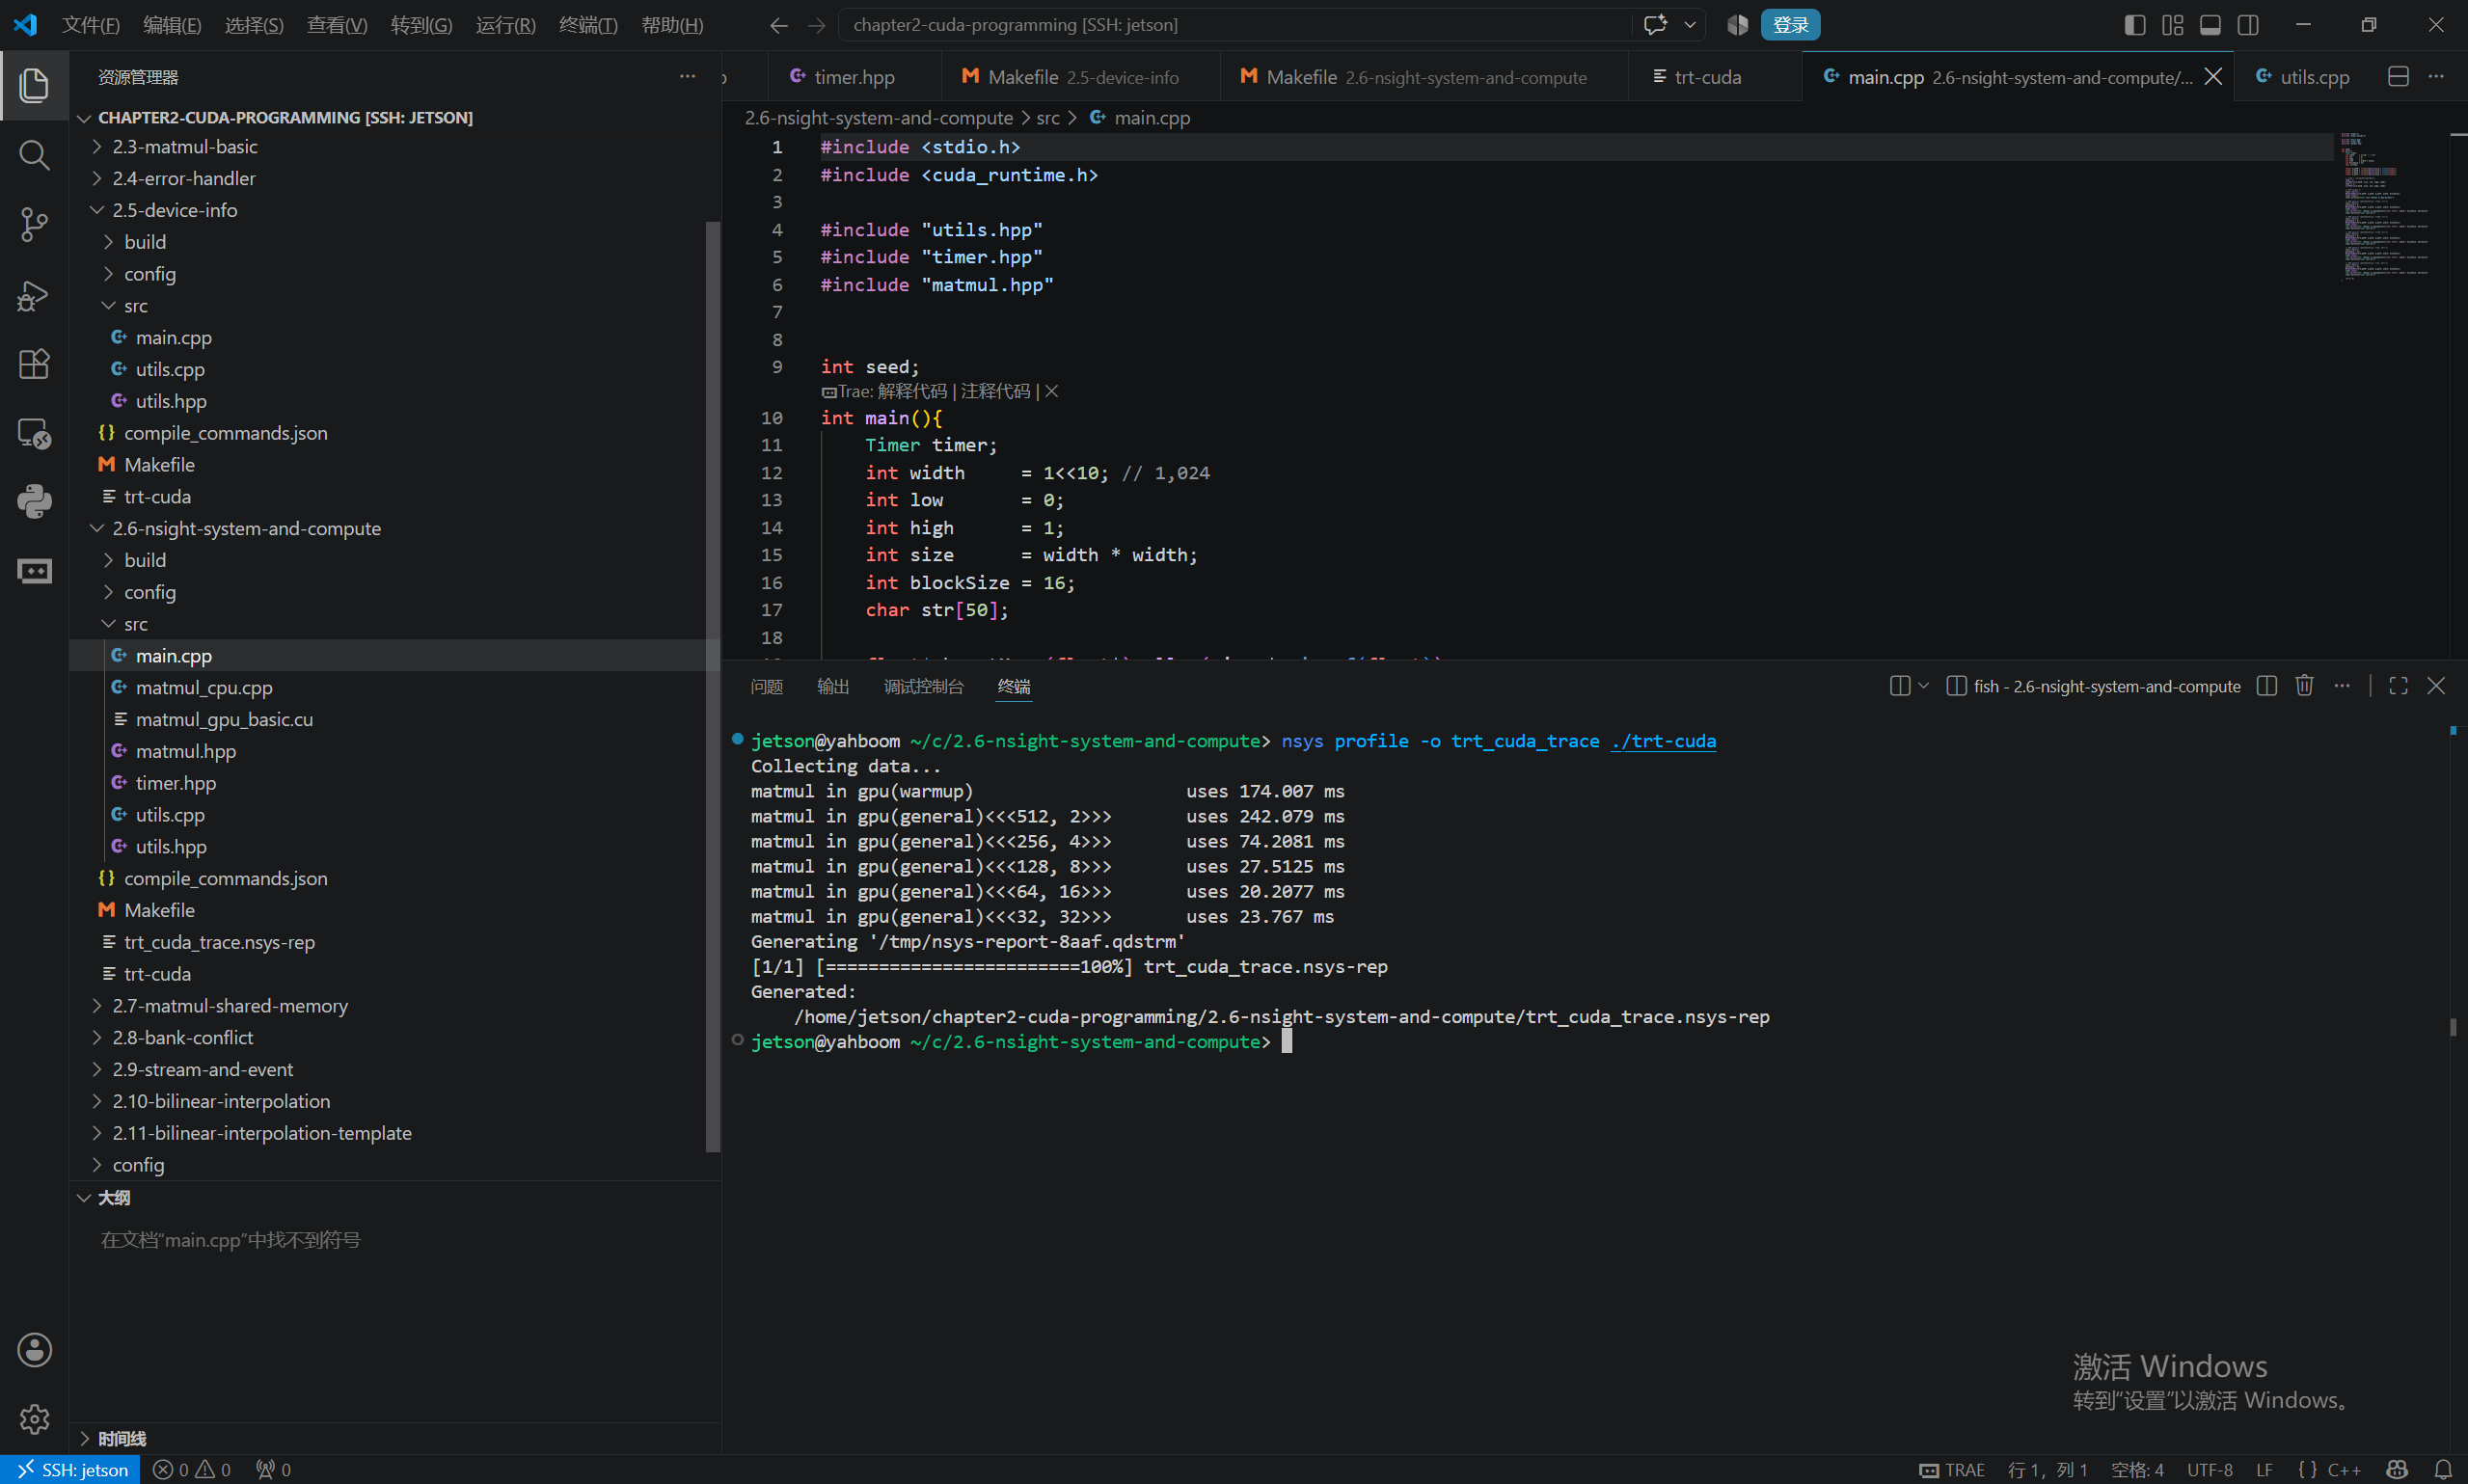Open the more actions ellipsis in Explorer header
Screen dimensions: 2468x1484
click(687, 77)
